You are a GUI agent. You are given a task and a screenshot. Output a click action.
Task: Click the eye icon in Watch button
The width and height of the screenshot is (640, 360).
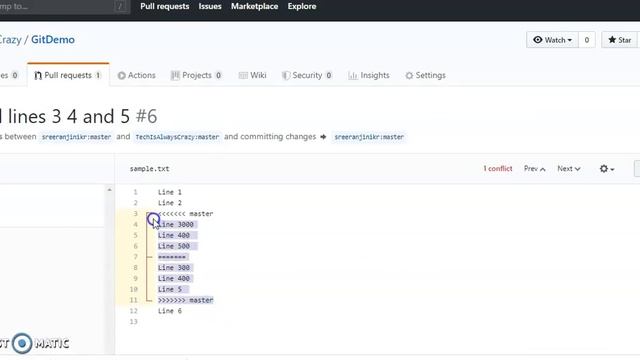pos(538,40)
